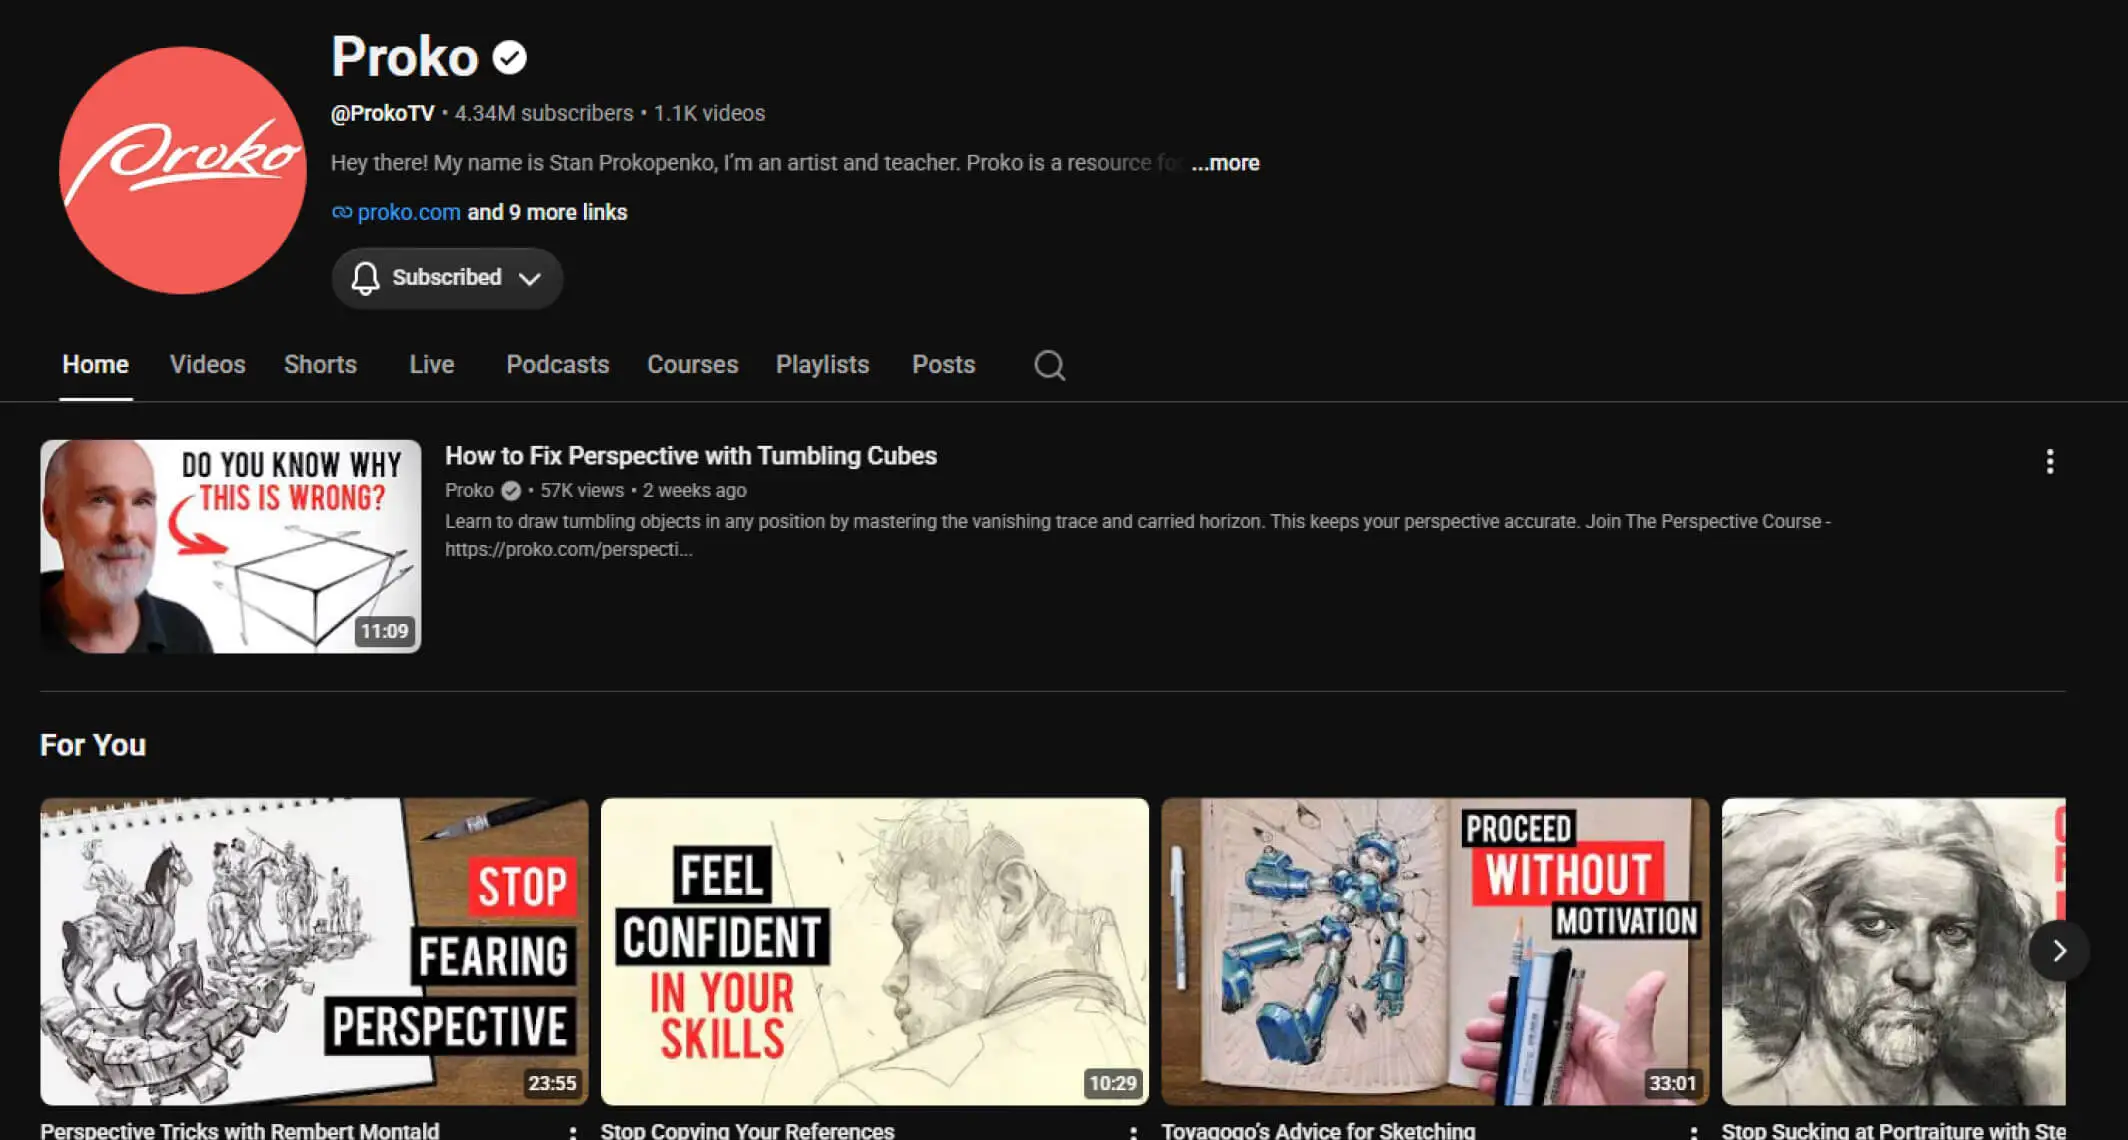
Task: Click the next arrow in For You carousel
Action: tap(2059, 950)
